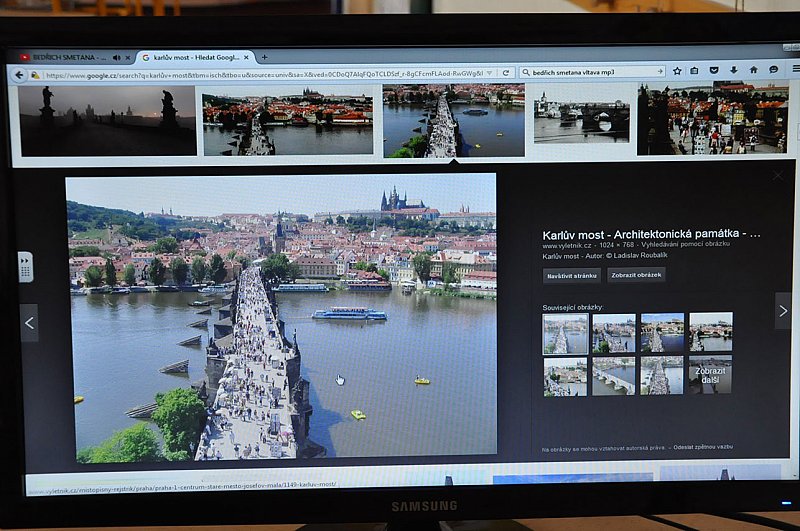Reload the page with the refresh icon
Image resolution: width=800 pixels, height=531 pixels.
click(x=507, y=72)
